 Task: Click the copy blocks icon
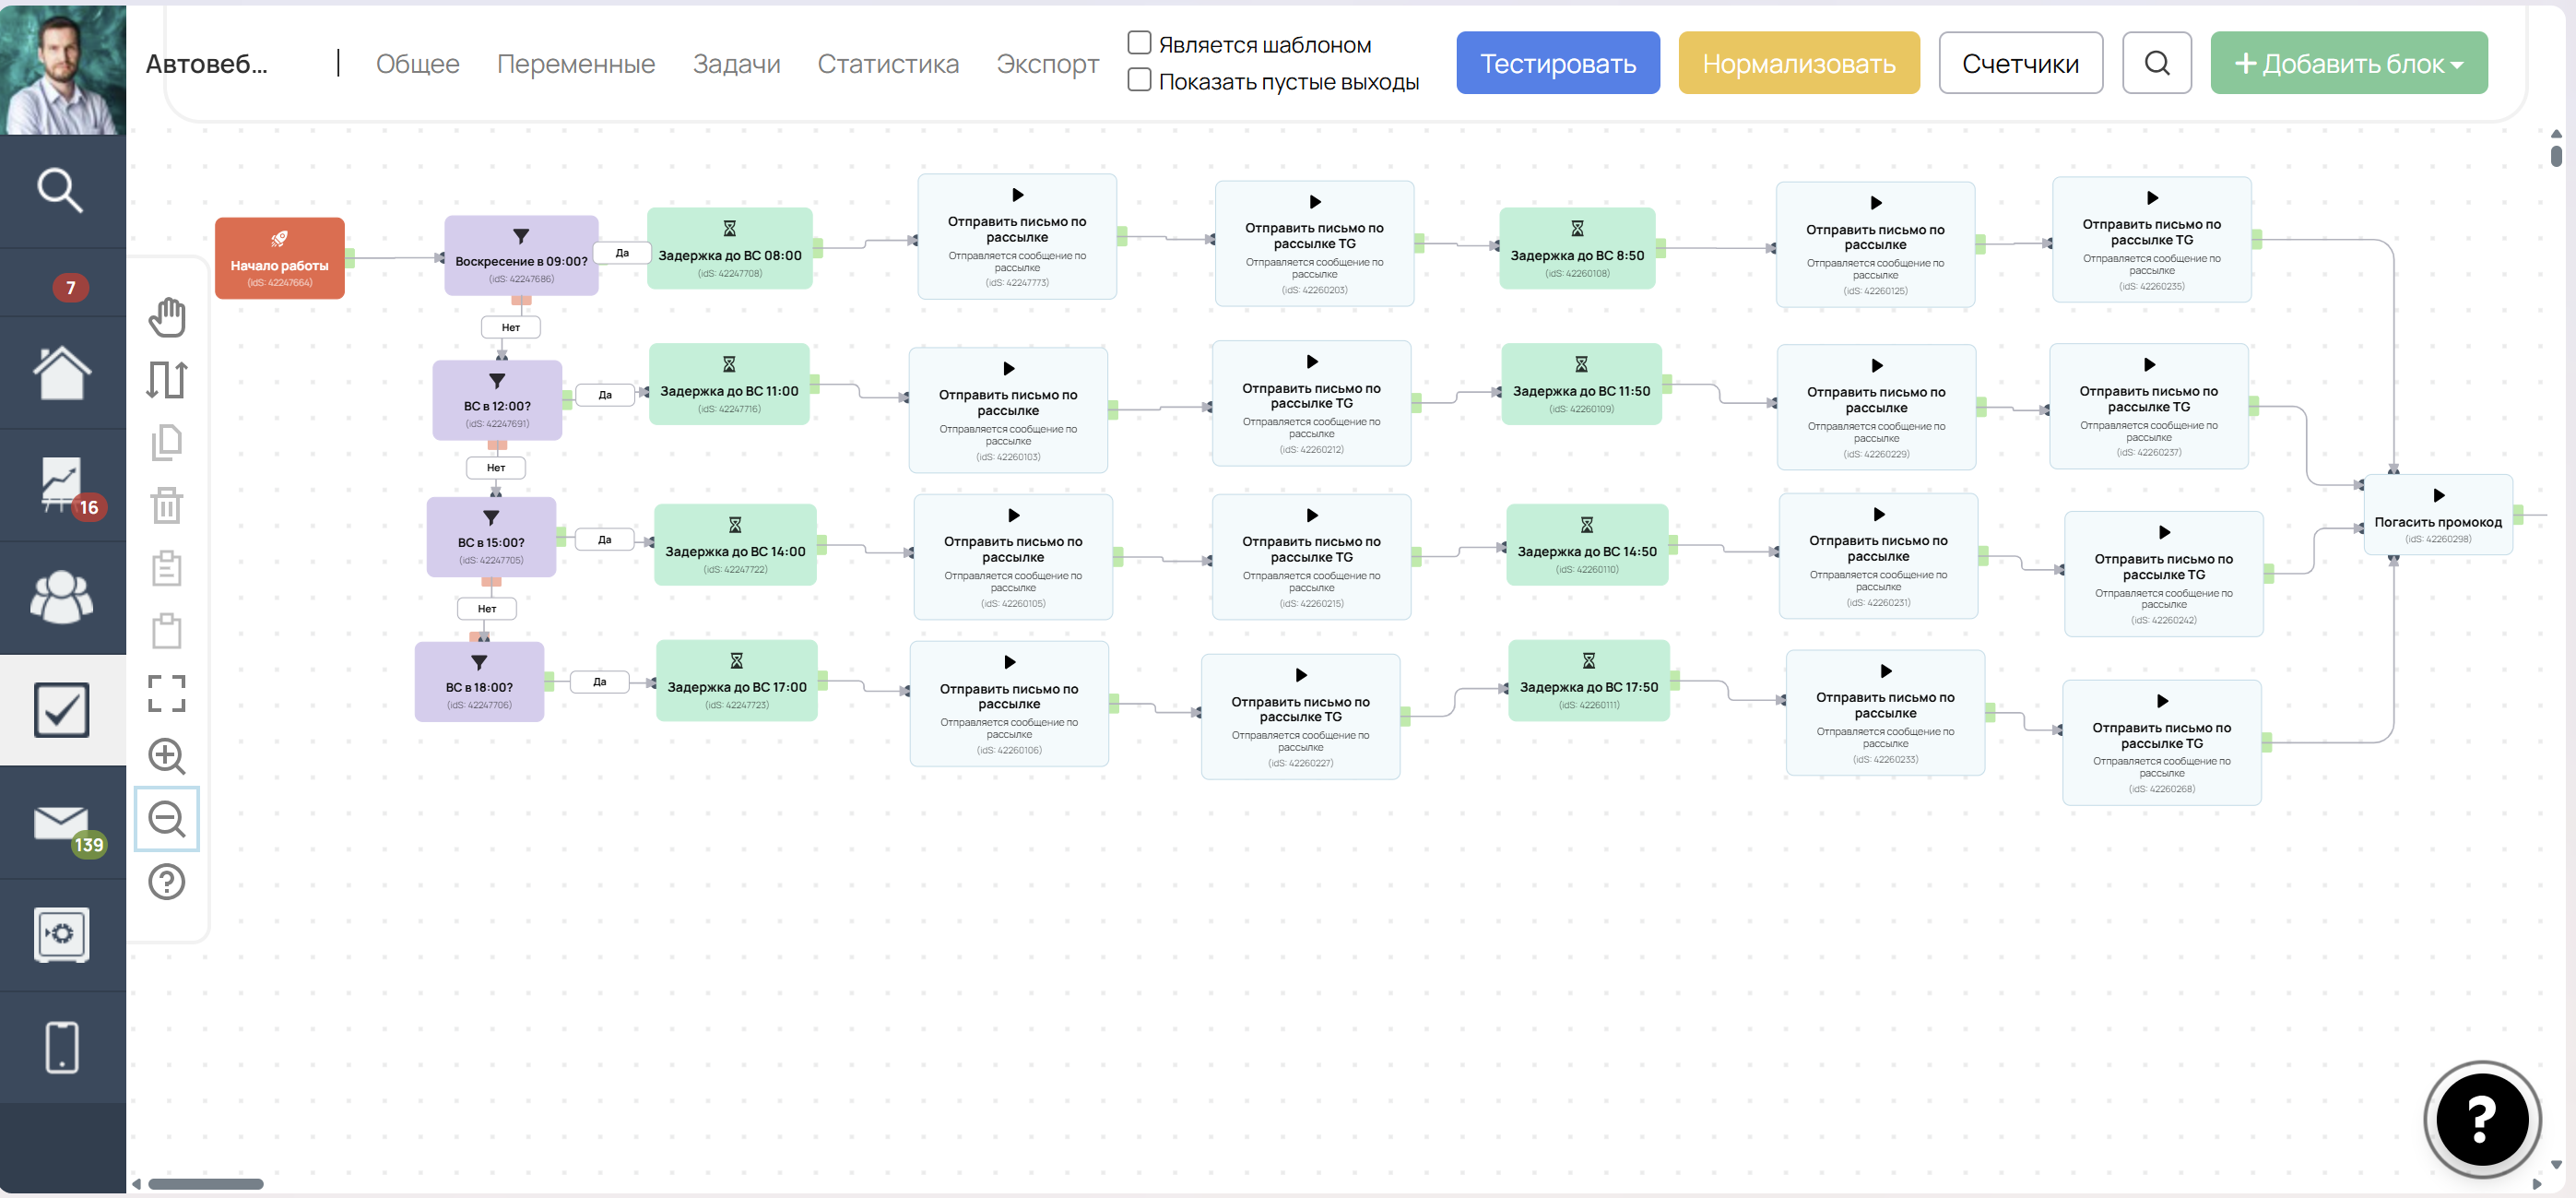tap(167, 442)
